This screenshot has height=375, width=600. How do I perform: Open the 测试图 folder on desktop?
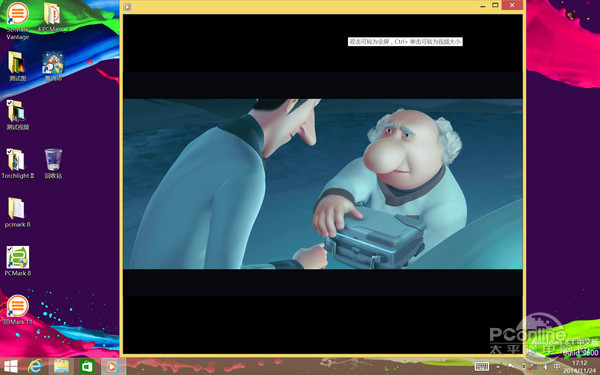click(x=17, y=65)
